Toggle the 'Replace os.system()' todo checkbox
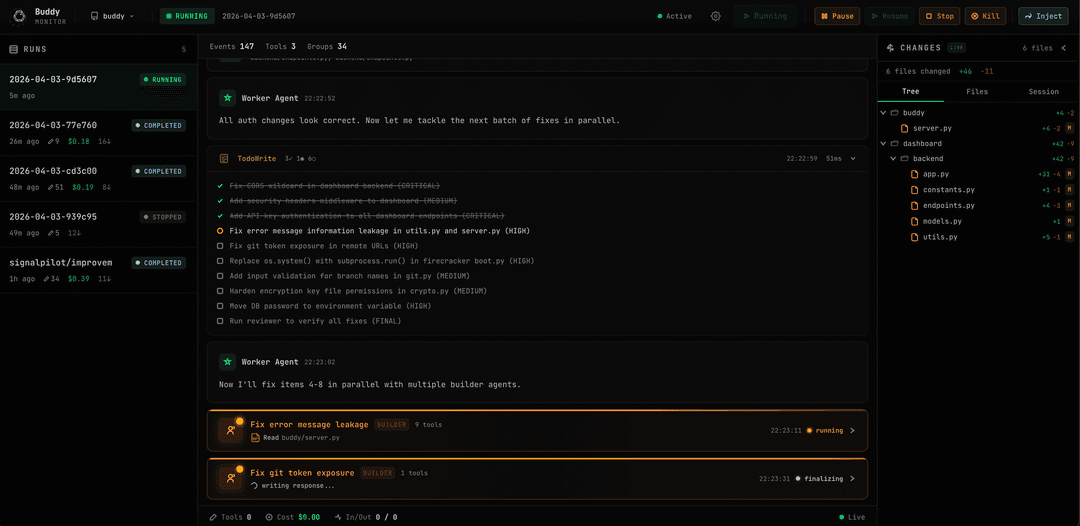The width and height of the screenshot is (1080, 526). [x=220, y=261]
